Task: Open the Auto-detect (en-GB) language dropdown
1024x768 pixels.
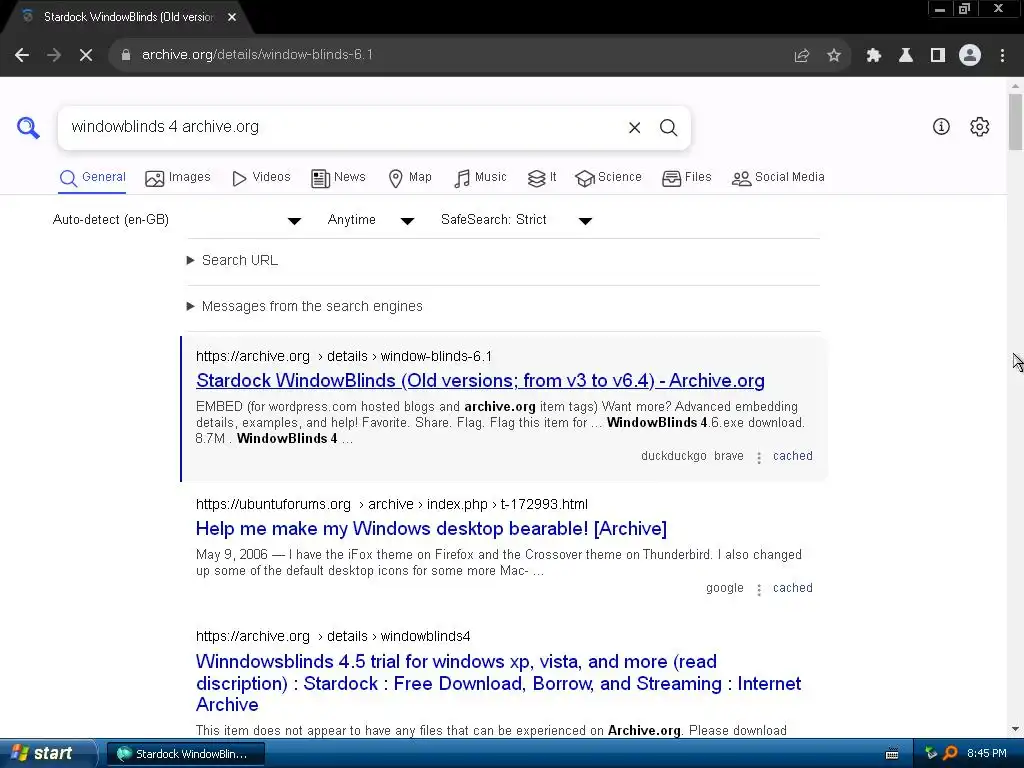Action: [176, 220]
